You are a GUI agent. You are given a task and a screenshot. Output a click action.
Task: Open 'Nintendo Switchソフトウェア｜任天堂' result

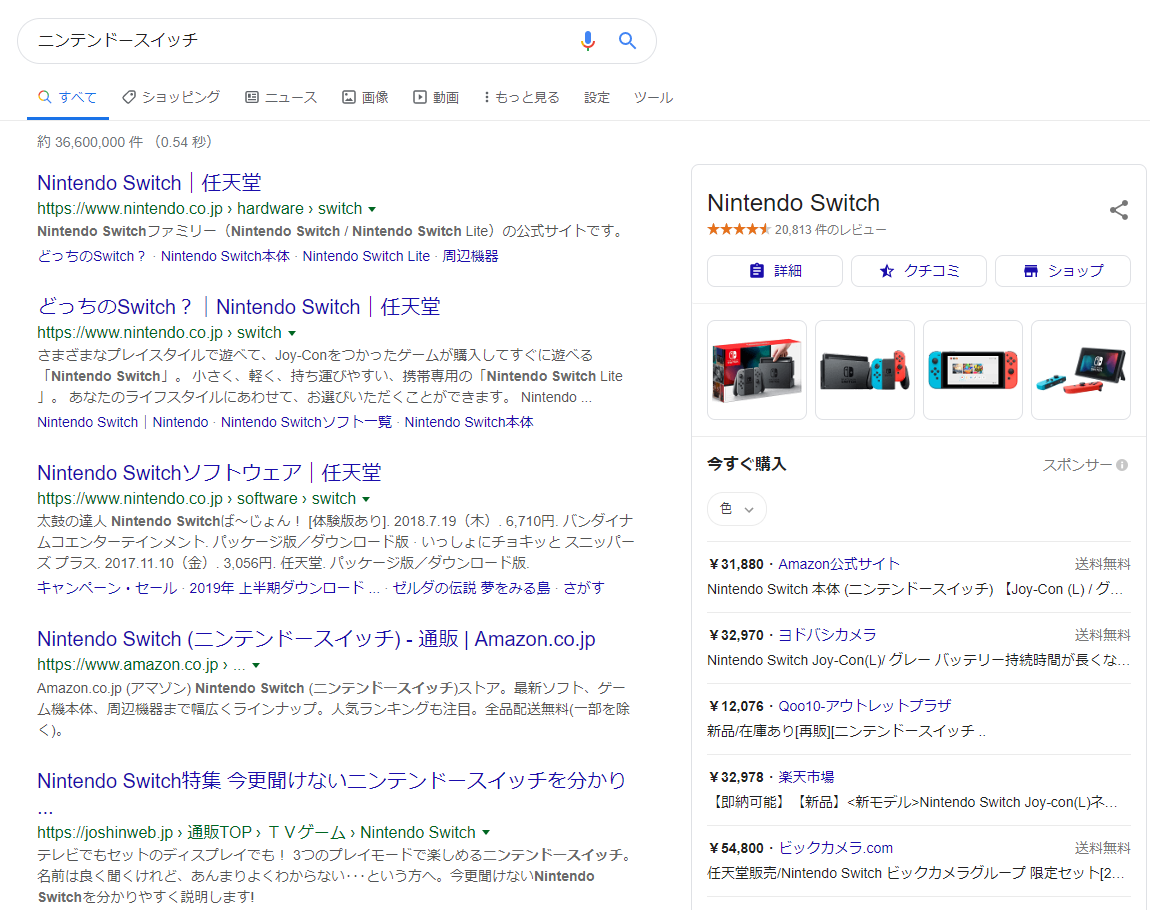pyautogui.click(x=210, y=473)
